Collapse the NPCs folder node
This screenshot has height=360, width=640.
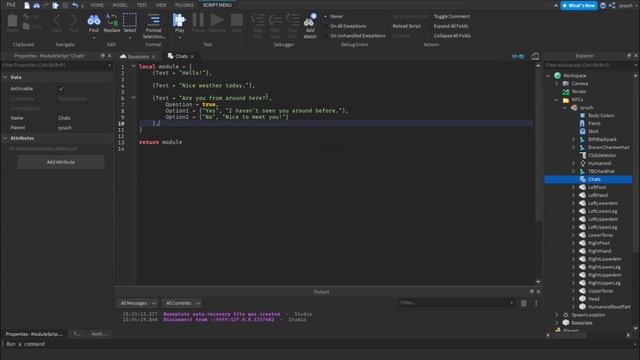click(x=557, y=100)
